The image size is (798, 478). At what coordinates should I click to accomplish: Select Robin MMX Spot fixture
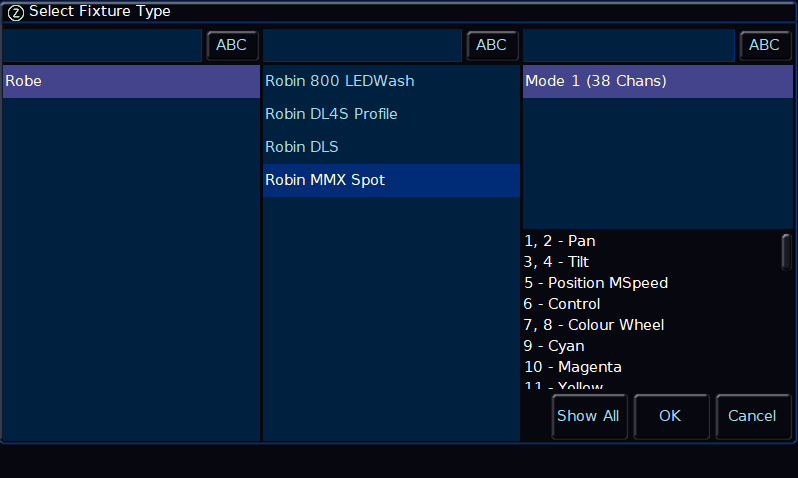tap(391, 180)
